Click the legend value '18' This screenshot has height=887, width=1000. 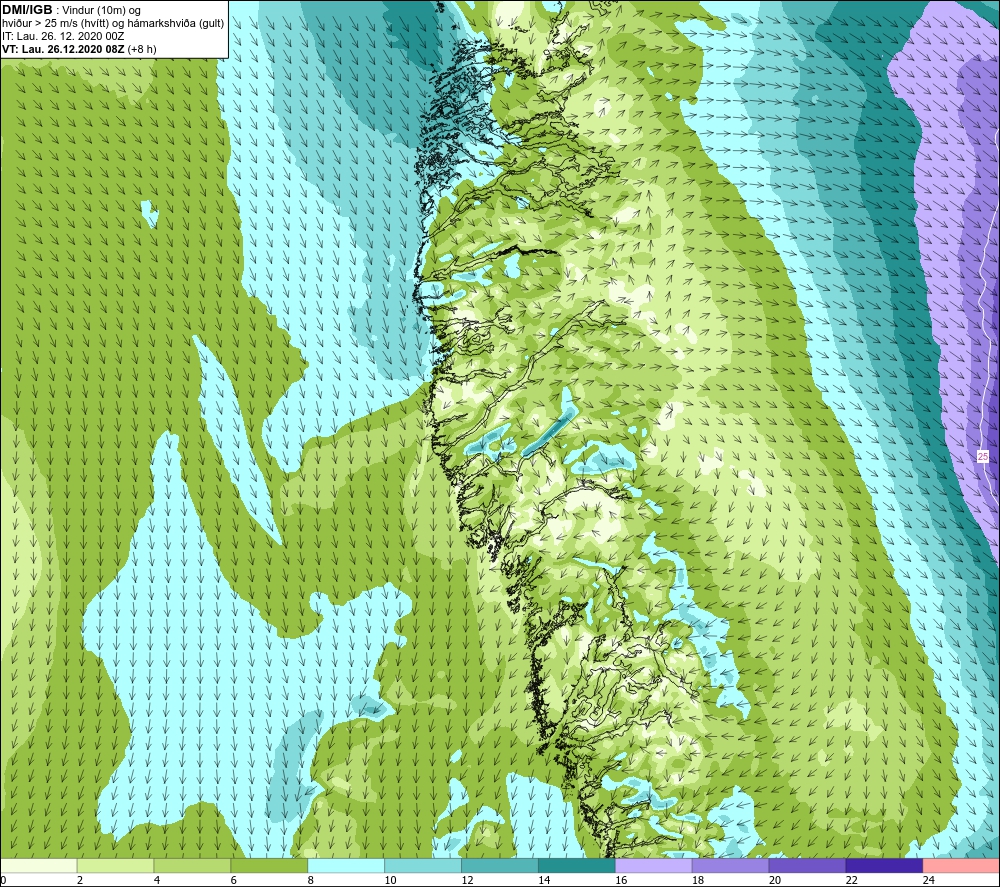click(698, 880)
